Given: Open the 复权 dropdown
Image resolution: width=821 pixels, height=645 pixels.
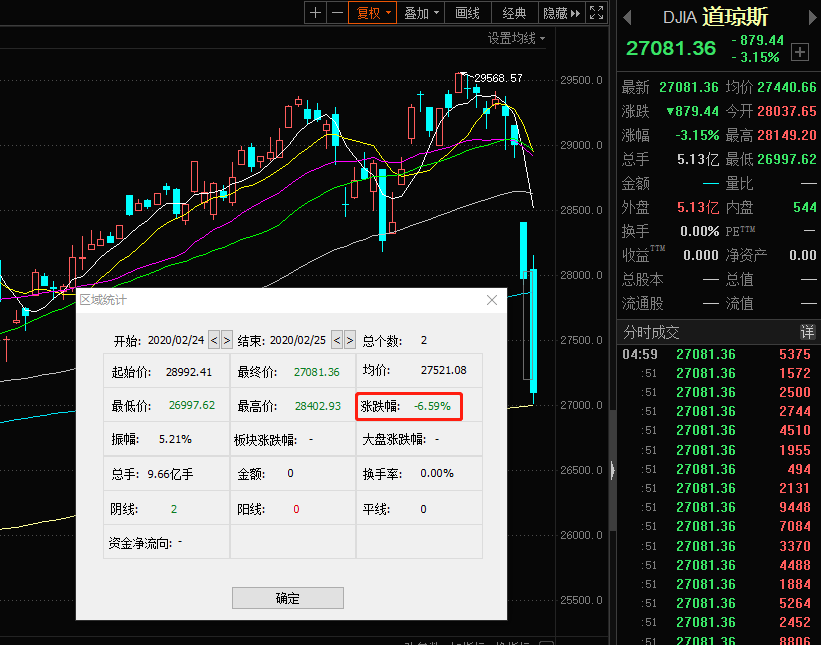Looking at the screenshot, I should pyautogui.click(x=374, y=13).
